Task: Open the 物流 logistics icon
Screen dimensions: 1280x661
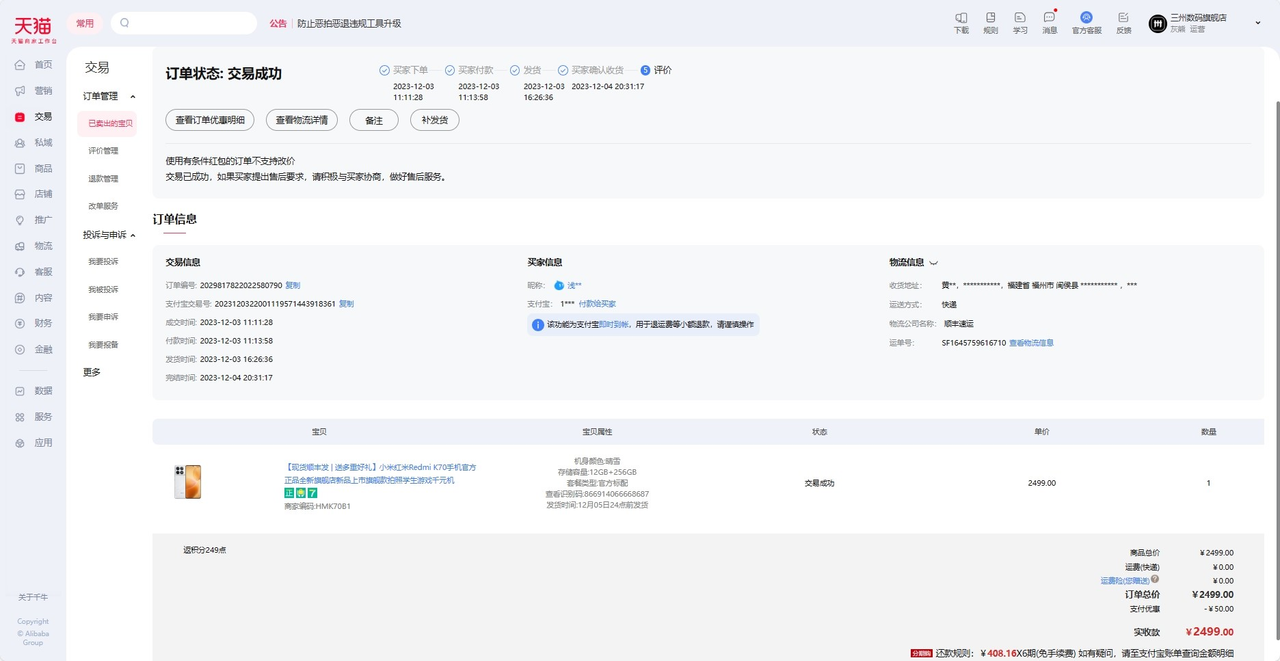Action: (20, 246)
